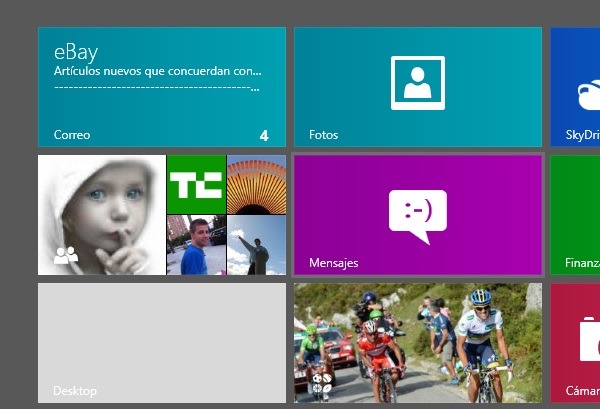The height and width of the screenshot is (409, 600).
Task: Click the Fotos label
Action: point(323,135)
